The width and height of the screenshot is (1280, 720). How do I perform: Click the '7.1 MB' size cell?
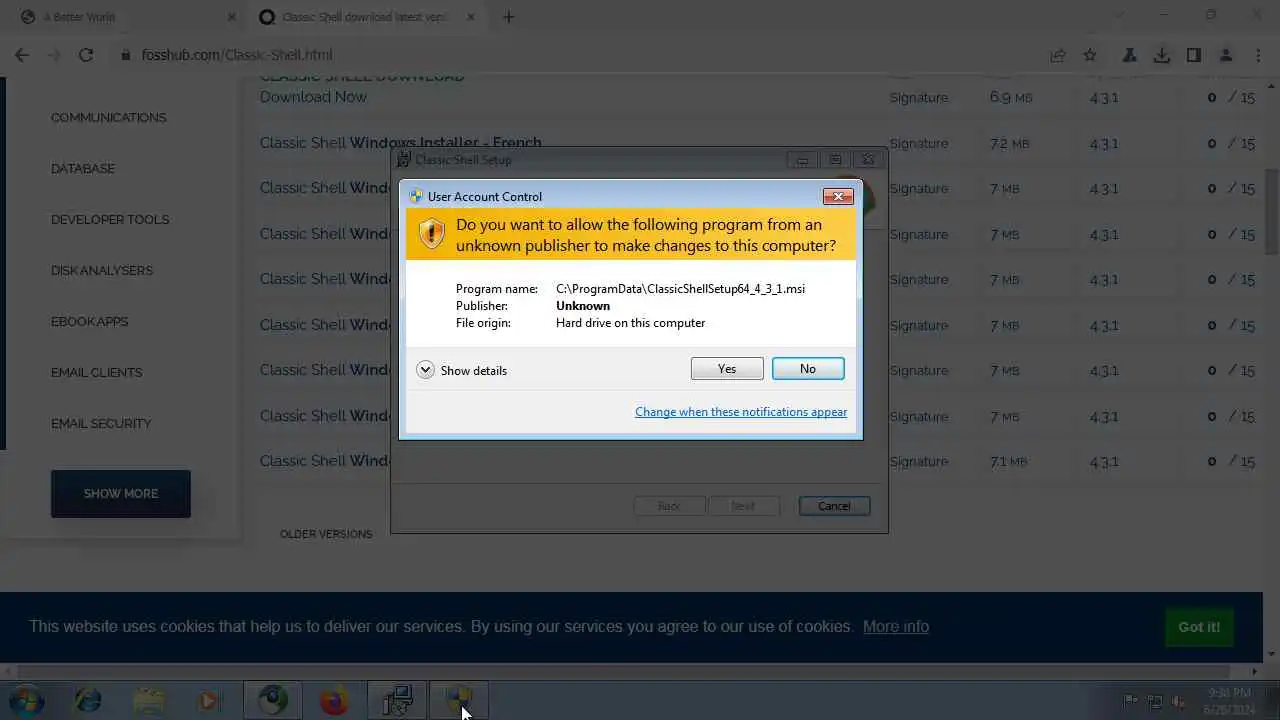(1009, 462)
